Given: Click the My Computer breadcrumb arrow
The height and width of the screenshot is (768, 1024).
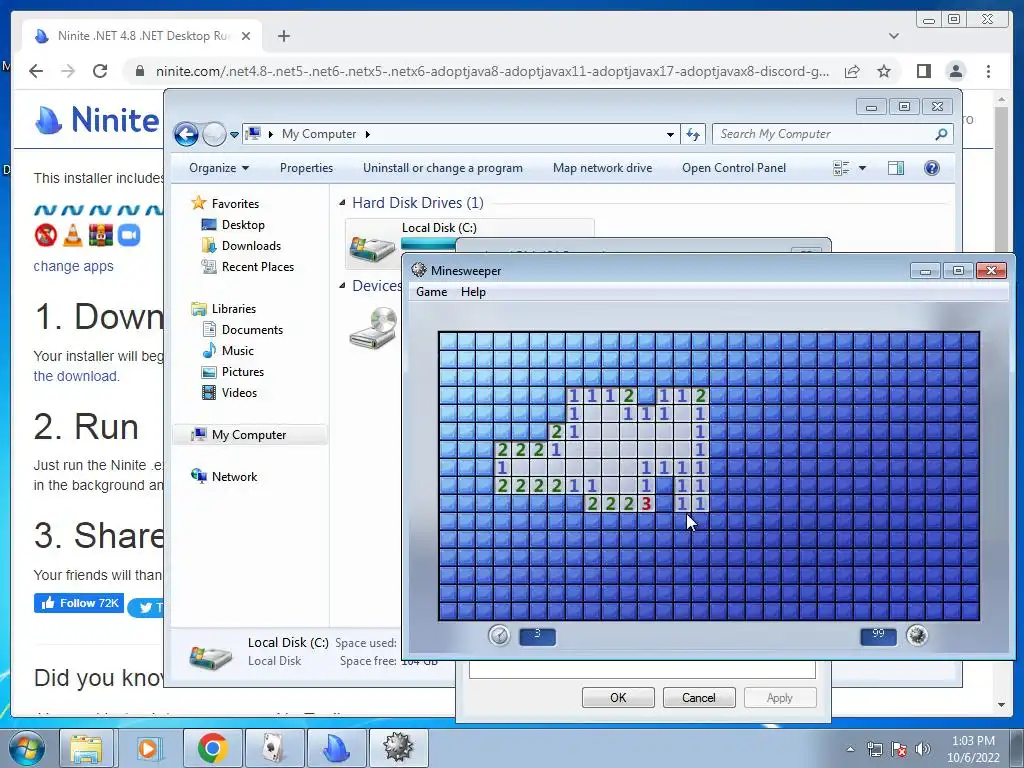Looking at the screenshot, I should tap(368, 135).
